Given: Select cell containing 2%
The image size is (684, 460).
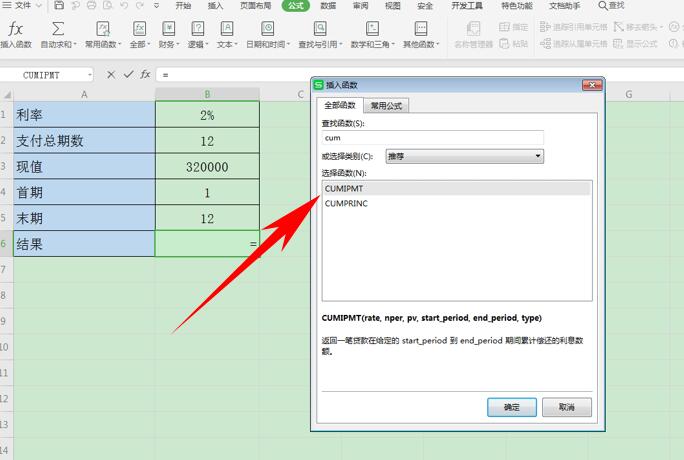Looking at the screenshot, I should (x=207, y=115).
